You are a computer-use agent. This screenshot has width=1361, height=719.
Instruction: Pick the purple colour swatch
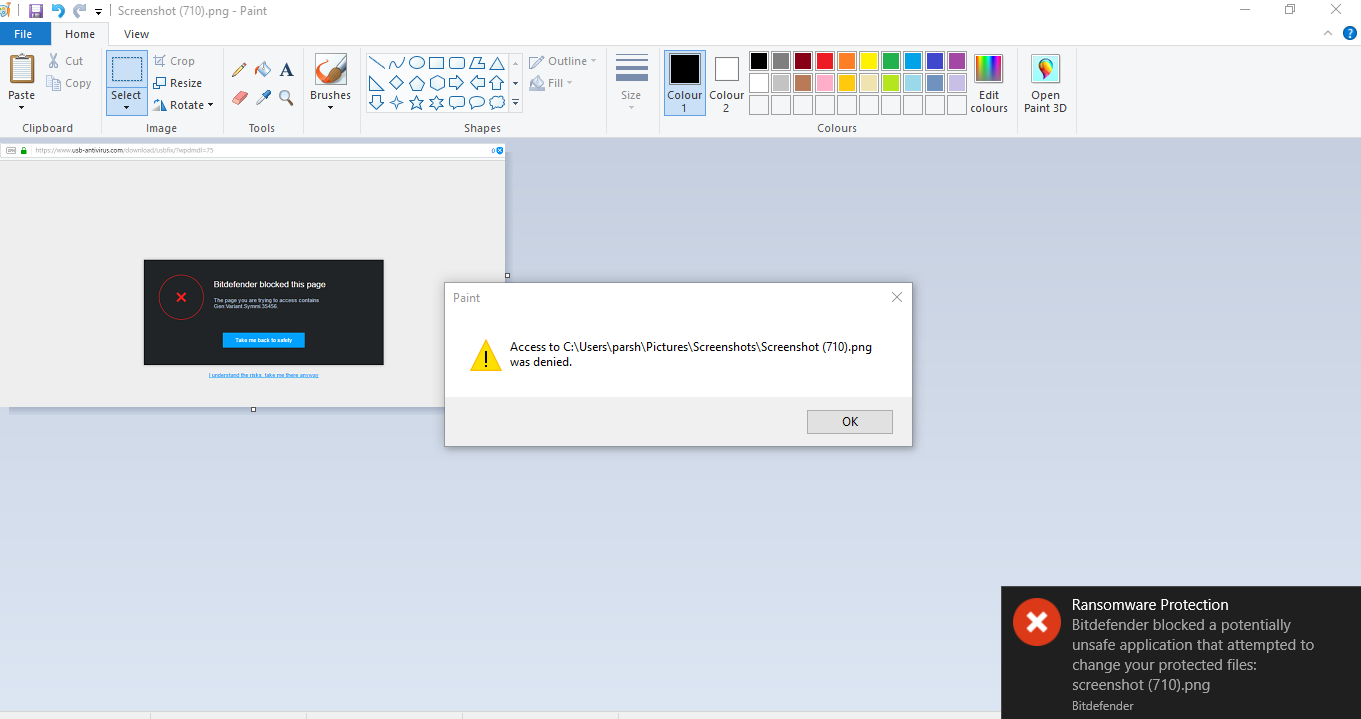[957, 61]
